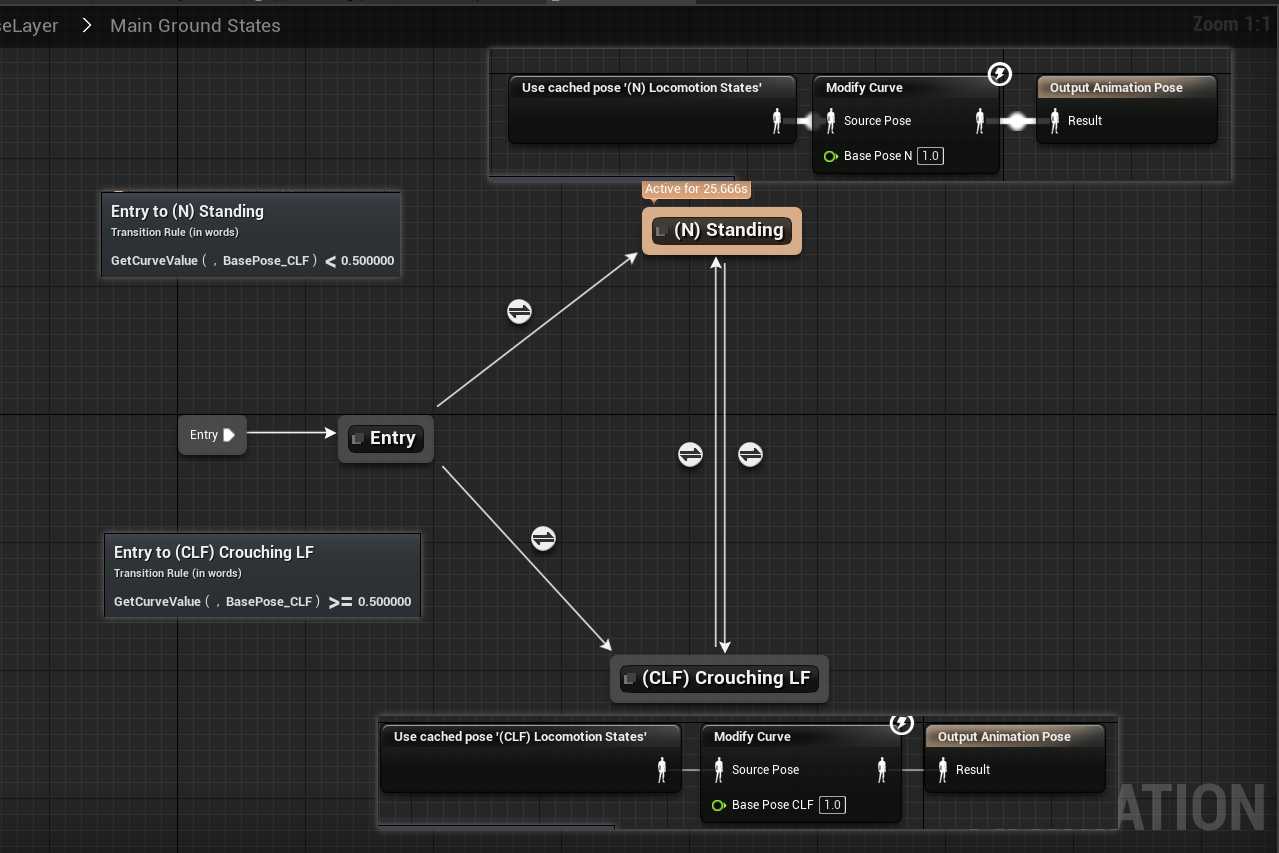Click transition rule icon from Entry to (N) Standing
1279x853 pixels.
point(519,312)
